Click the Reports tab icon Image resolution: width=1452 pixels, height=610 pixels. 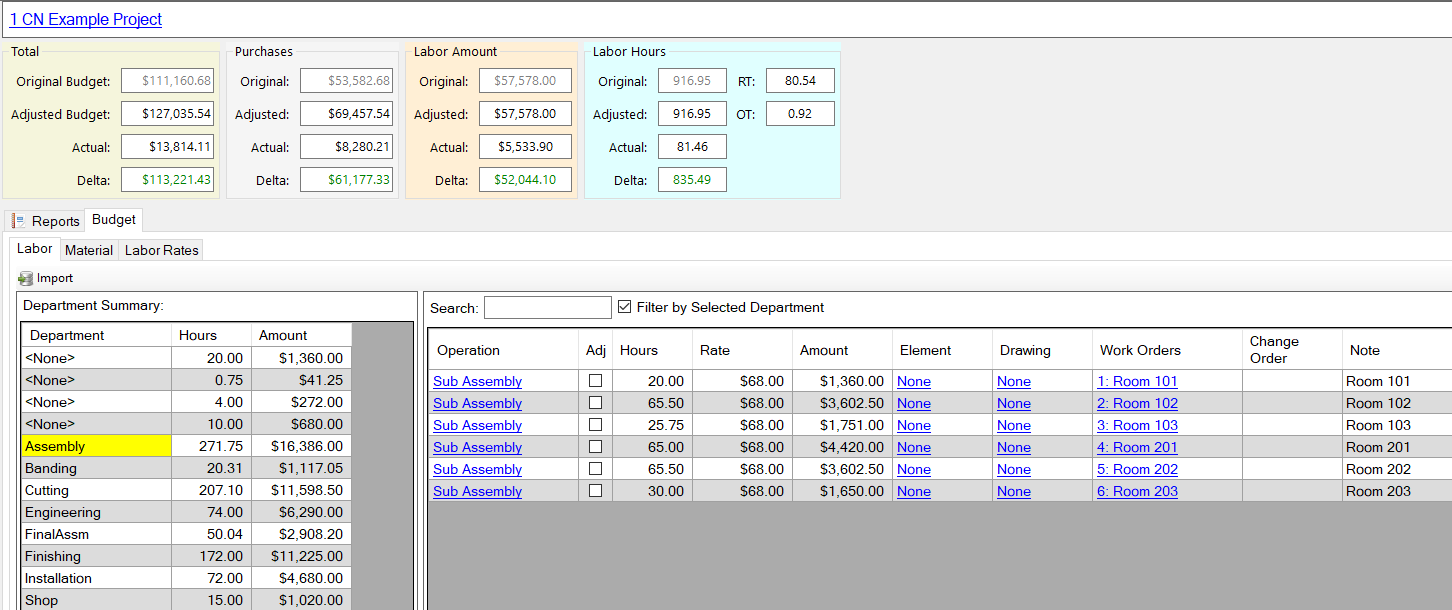20,221
